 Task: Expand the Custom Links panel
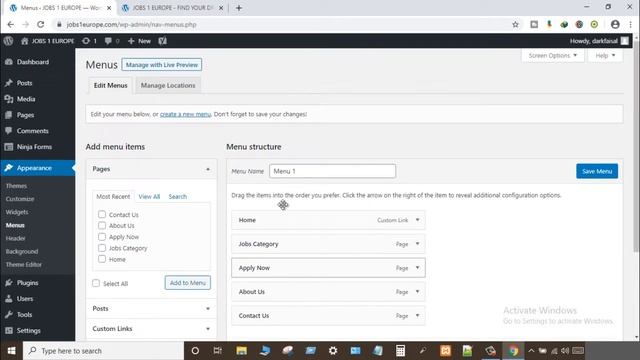point(208,329)
